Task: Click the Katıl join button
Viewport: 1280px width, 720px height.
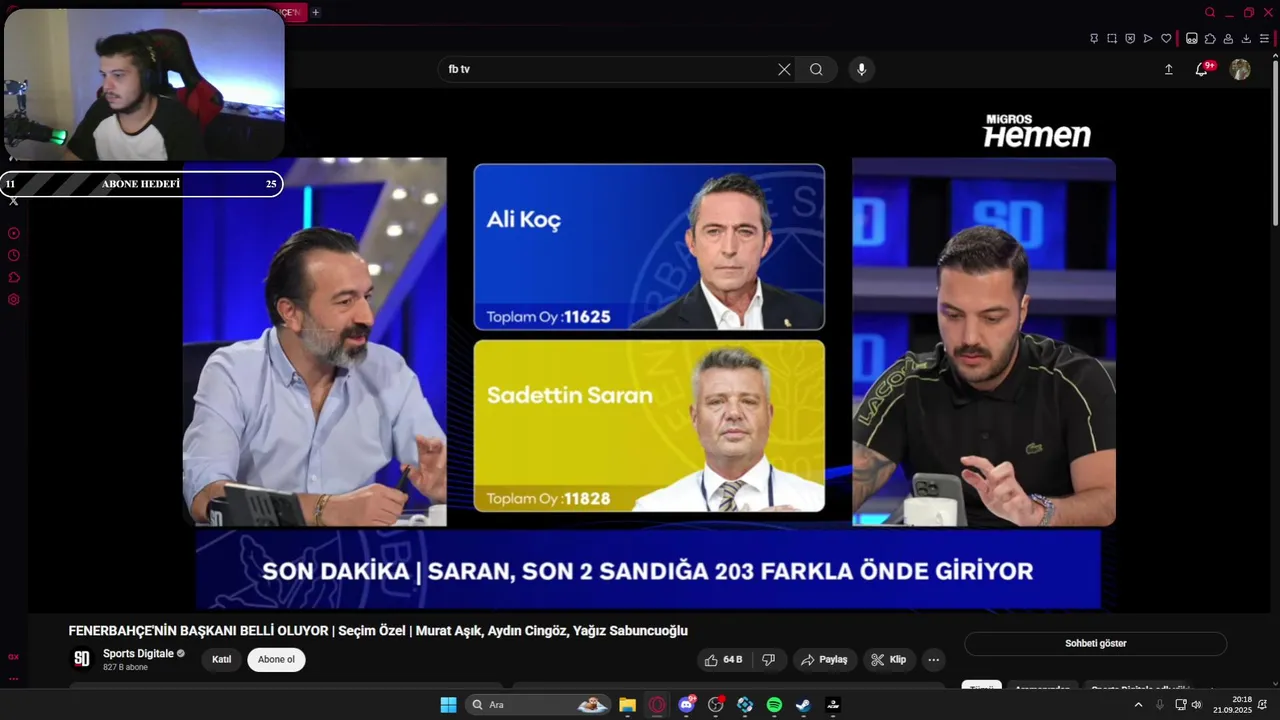Action: pos(221,660)
